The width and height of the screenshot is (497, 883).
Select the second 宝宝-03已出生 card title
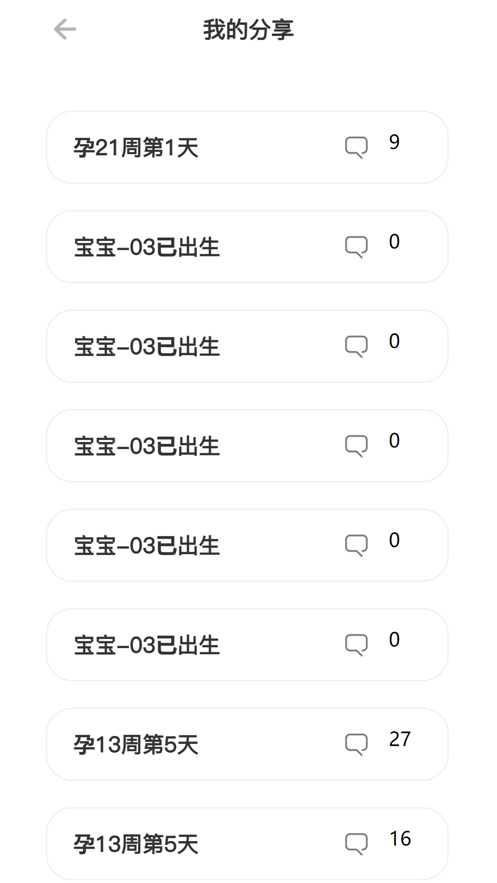pos(147,347)
